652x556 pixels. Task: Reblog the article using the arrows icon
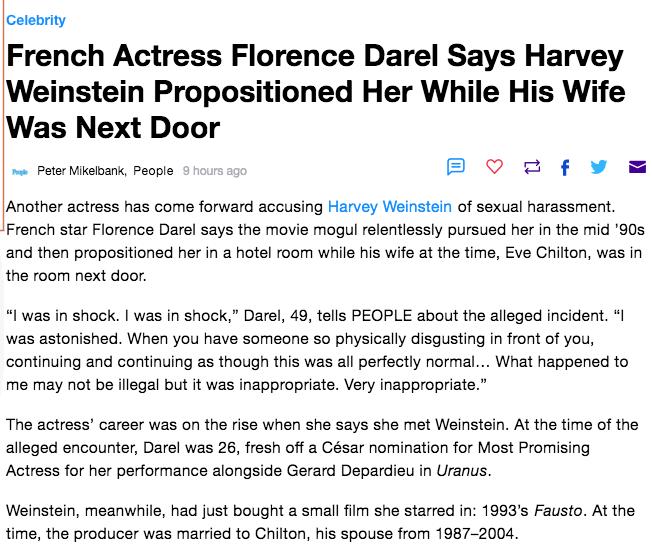click(x=532, y=167)
